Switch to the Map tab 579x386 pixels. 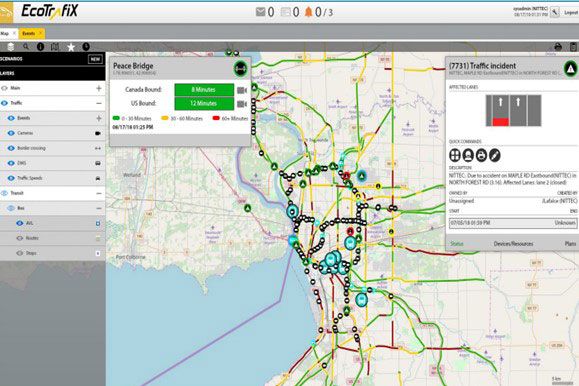click(5, 33)
